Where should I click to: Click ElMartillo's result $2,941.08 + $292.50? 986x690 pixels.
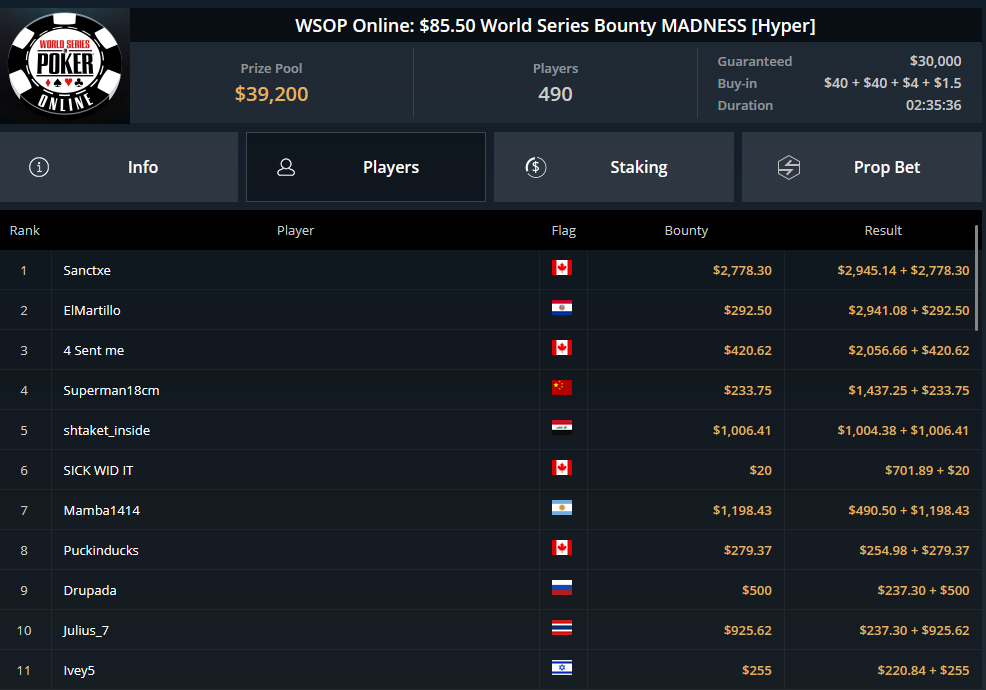(x=909, y=311)
